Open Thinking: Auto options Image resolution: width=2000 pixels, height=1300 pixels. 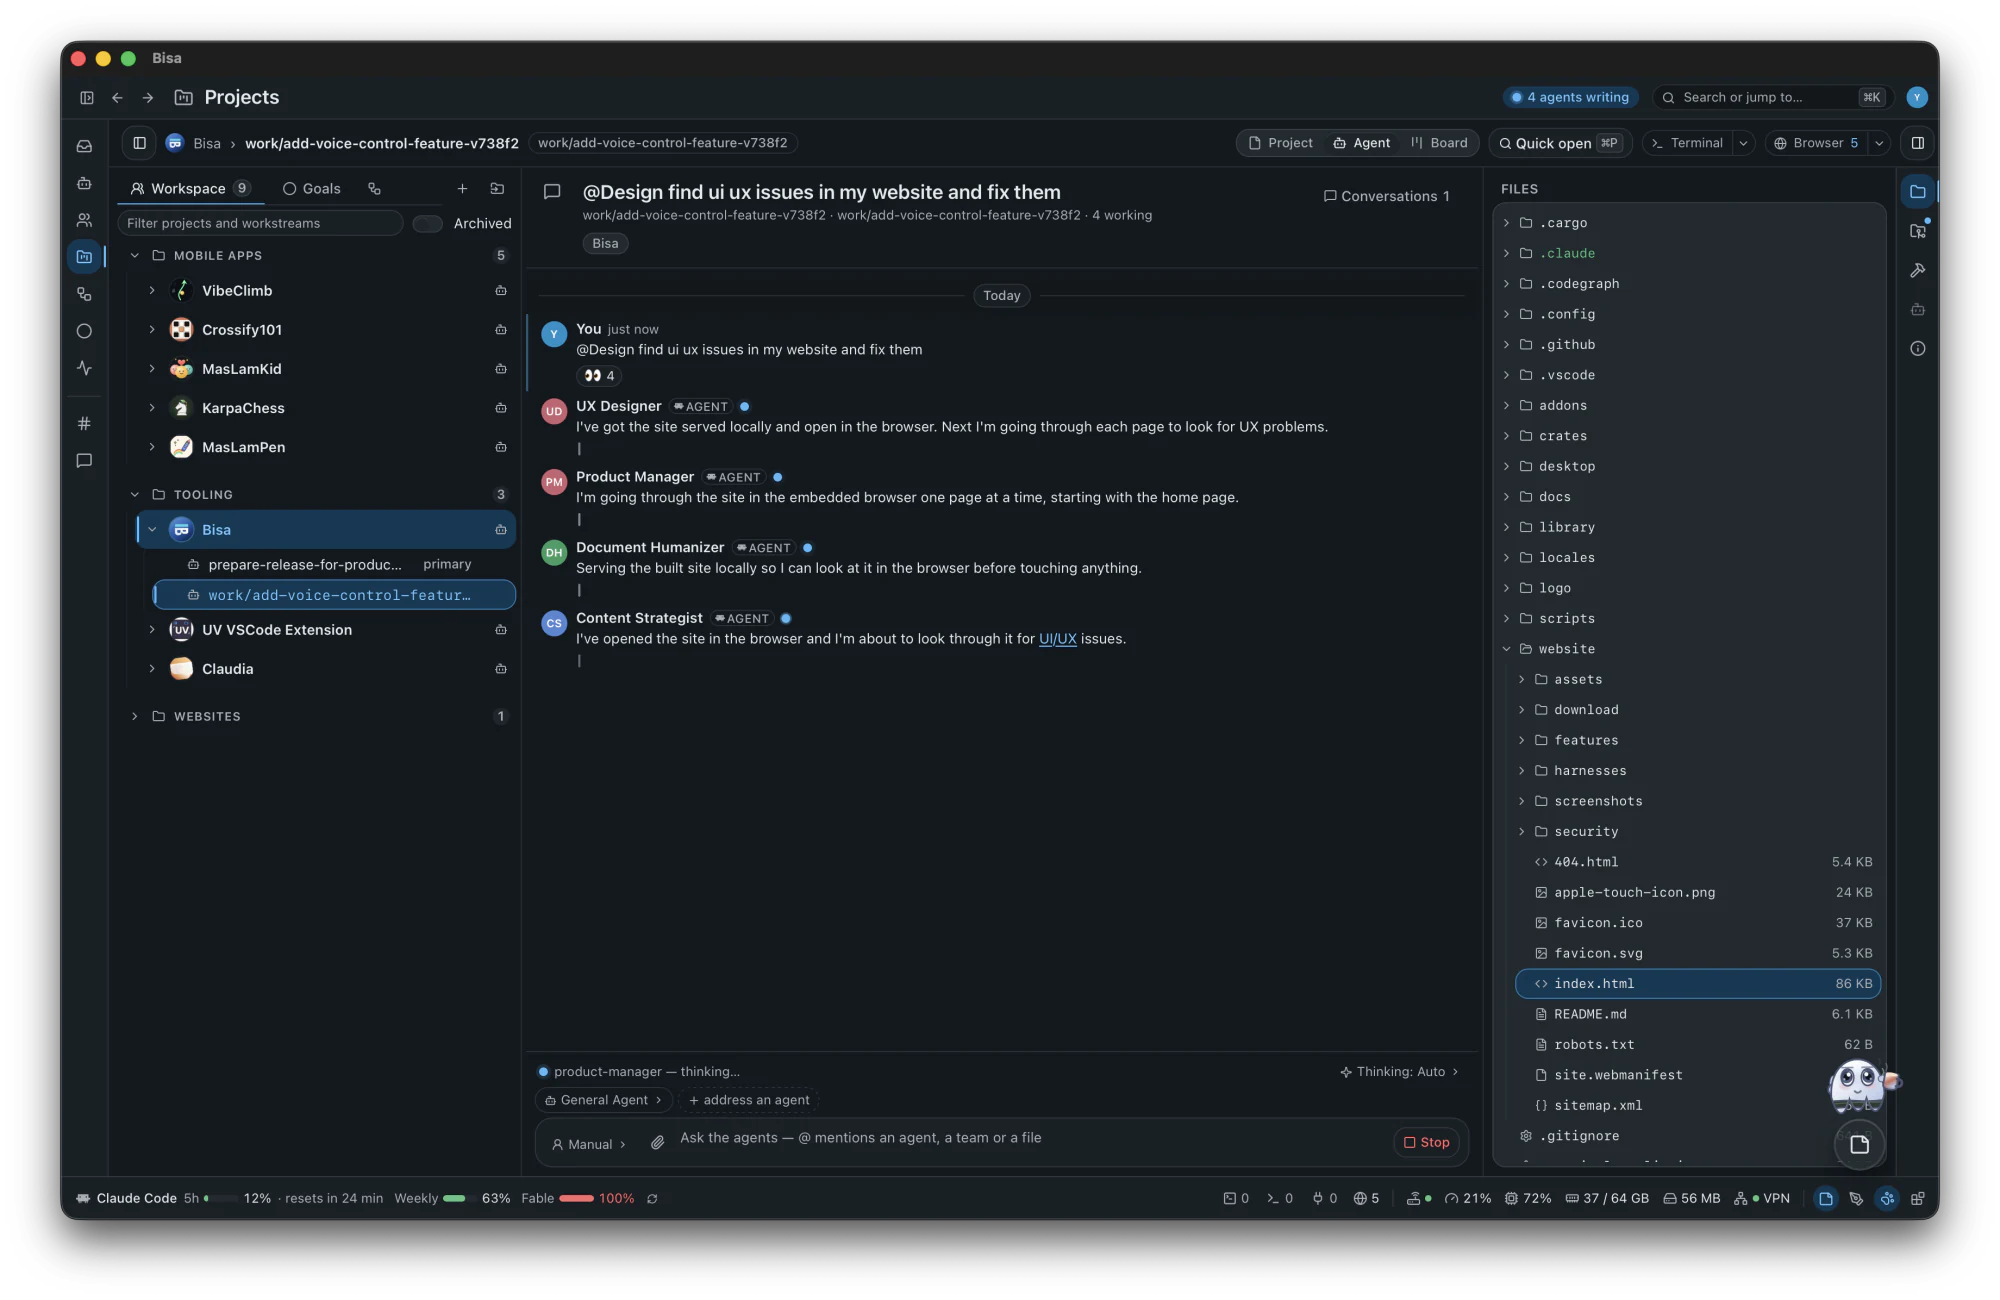pos(1399,1071)
